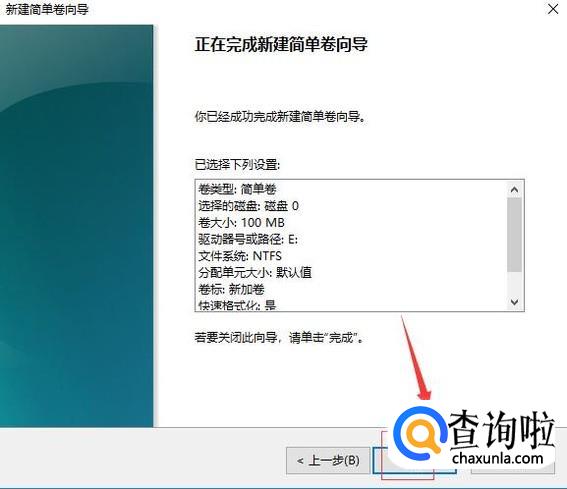Select the 卷大小: 100 MB line
The image size is (567, 489).
click(241, 222)
